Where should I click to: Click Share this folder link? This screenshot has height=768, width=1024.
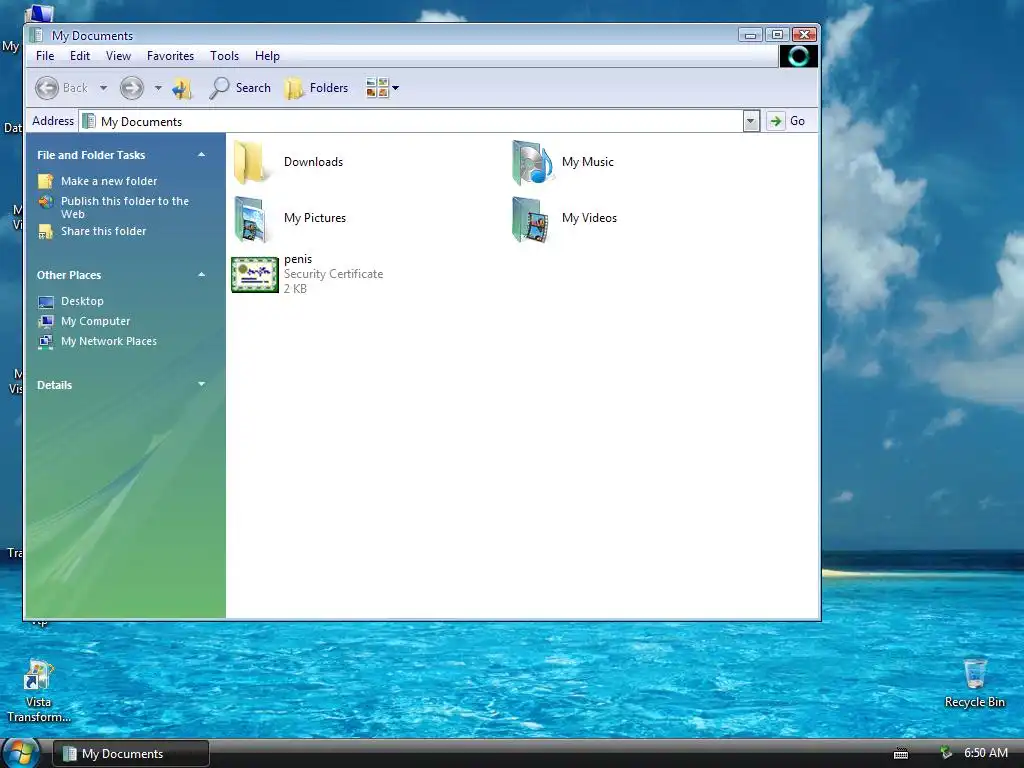pyautogui.click(x=103, y=231)
